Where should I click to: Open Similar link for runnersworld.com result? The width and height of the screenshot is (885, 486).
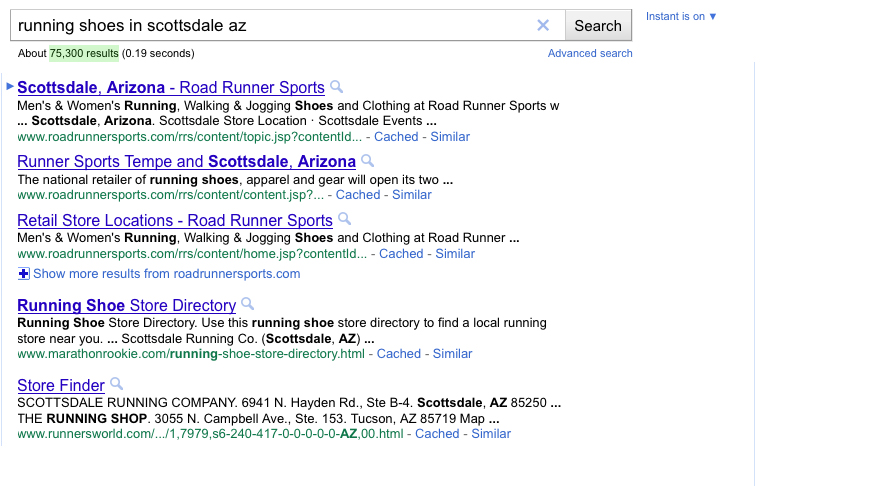tap(491, 434)
